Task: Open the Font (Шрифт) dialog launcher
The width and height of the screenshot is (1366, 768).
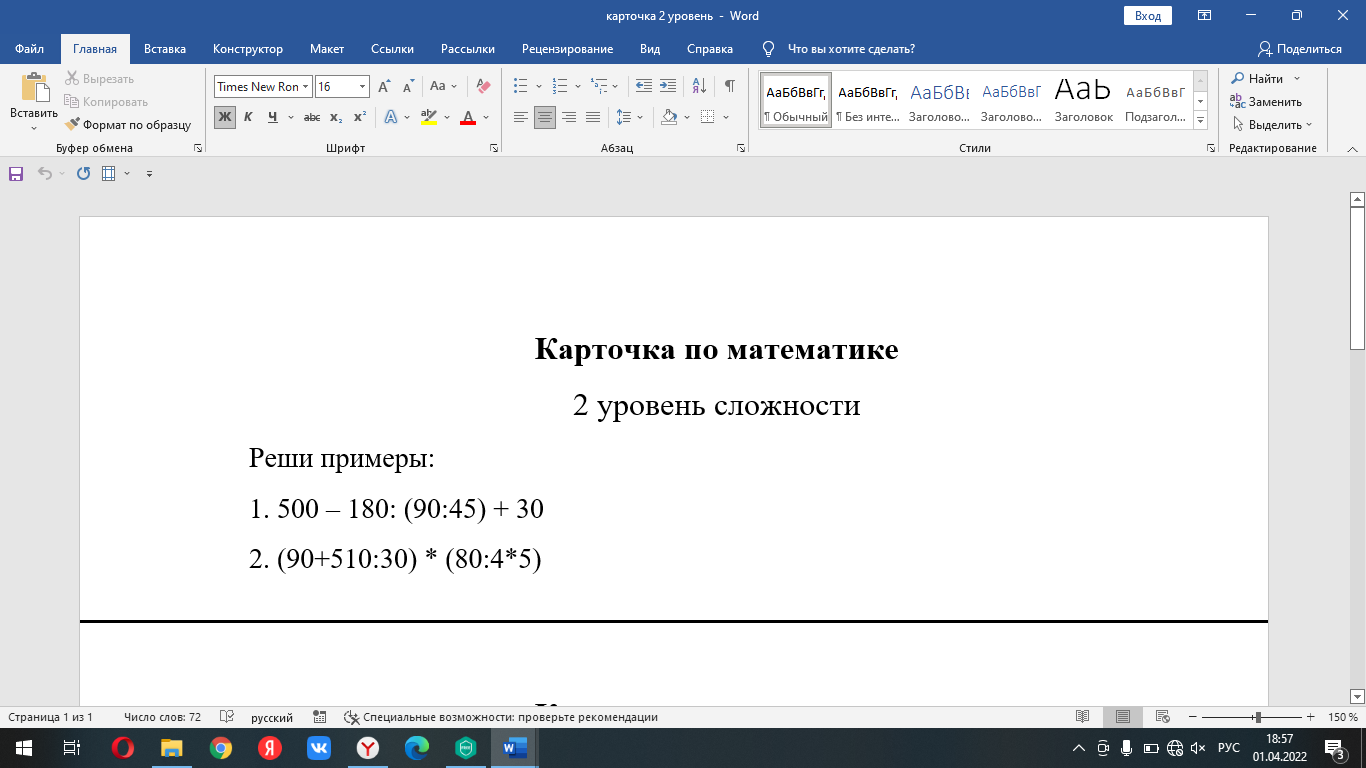Action: (x=494, y=148)
